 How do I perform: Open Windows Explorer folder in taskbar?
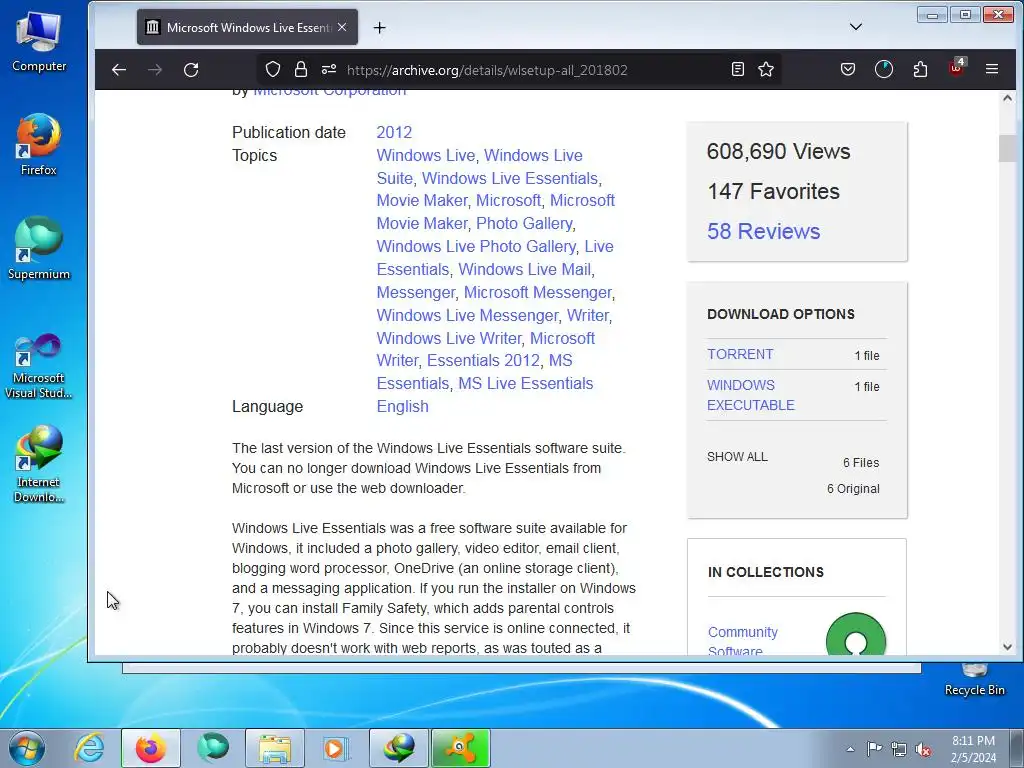click(275, 748)
